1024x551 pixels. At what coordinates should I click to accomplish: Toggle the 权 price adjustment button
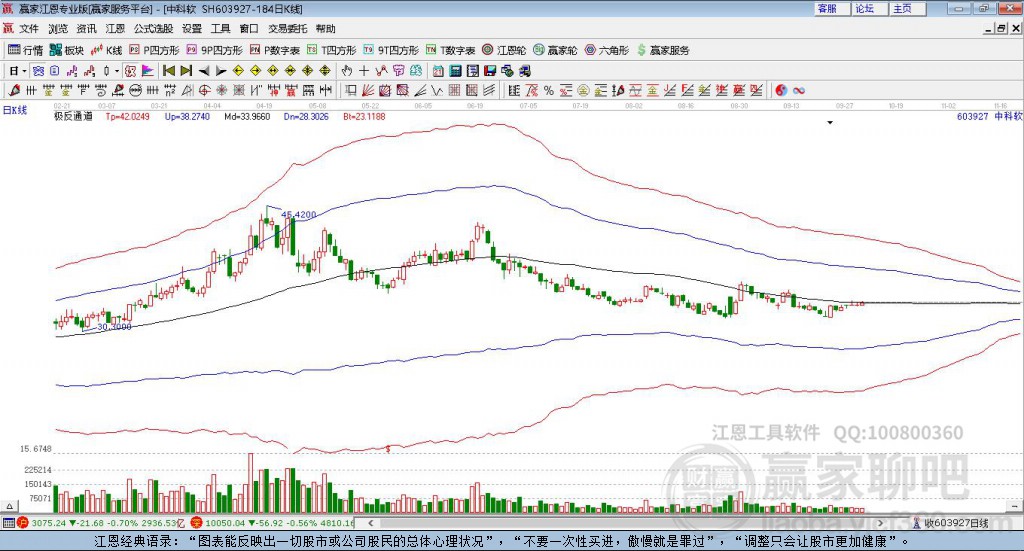click(130, 71)
